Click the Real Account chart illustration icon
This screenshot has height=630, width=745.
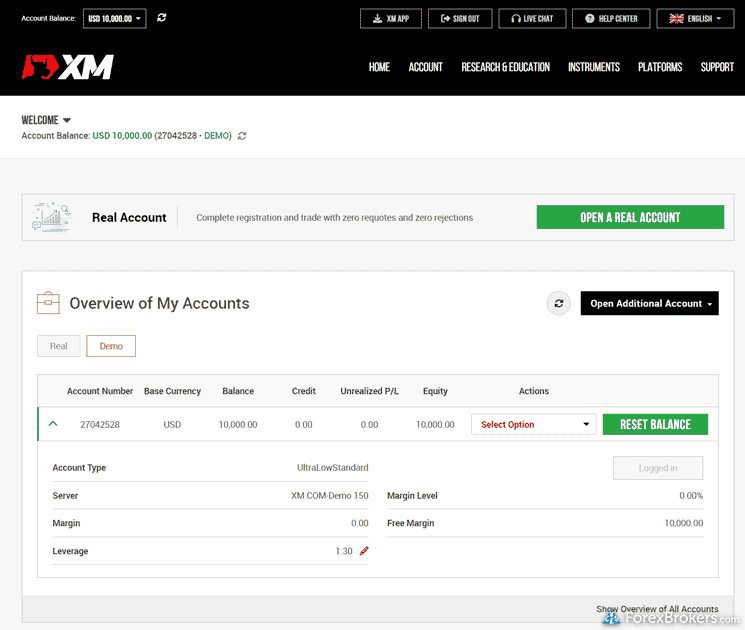52,217
